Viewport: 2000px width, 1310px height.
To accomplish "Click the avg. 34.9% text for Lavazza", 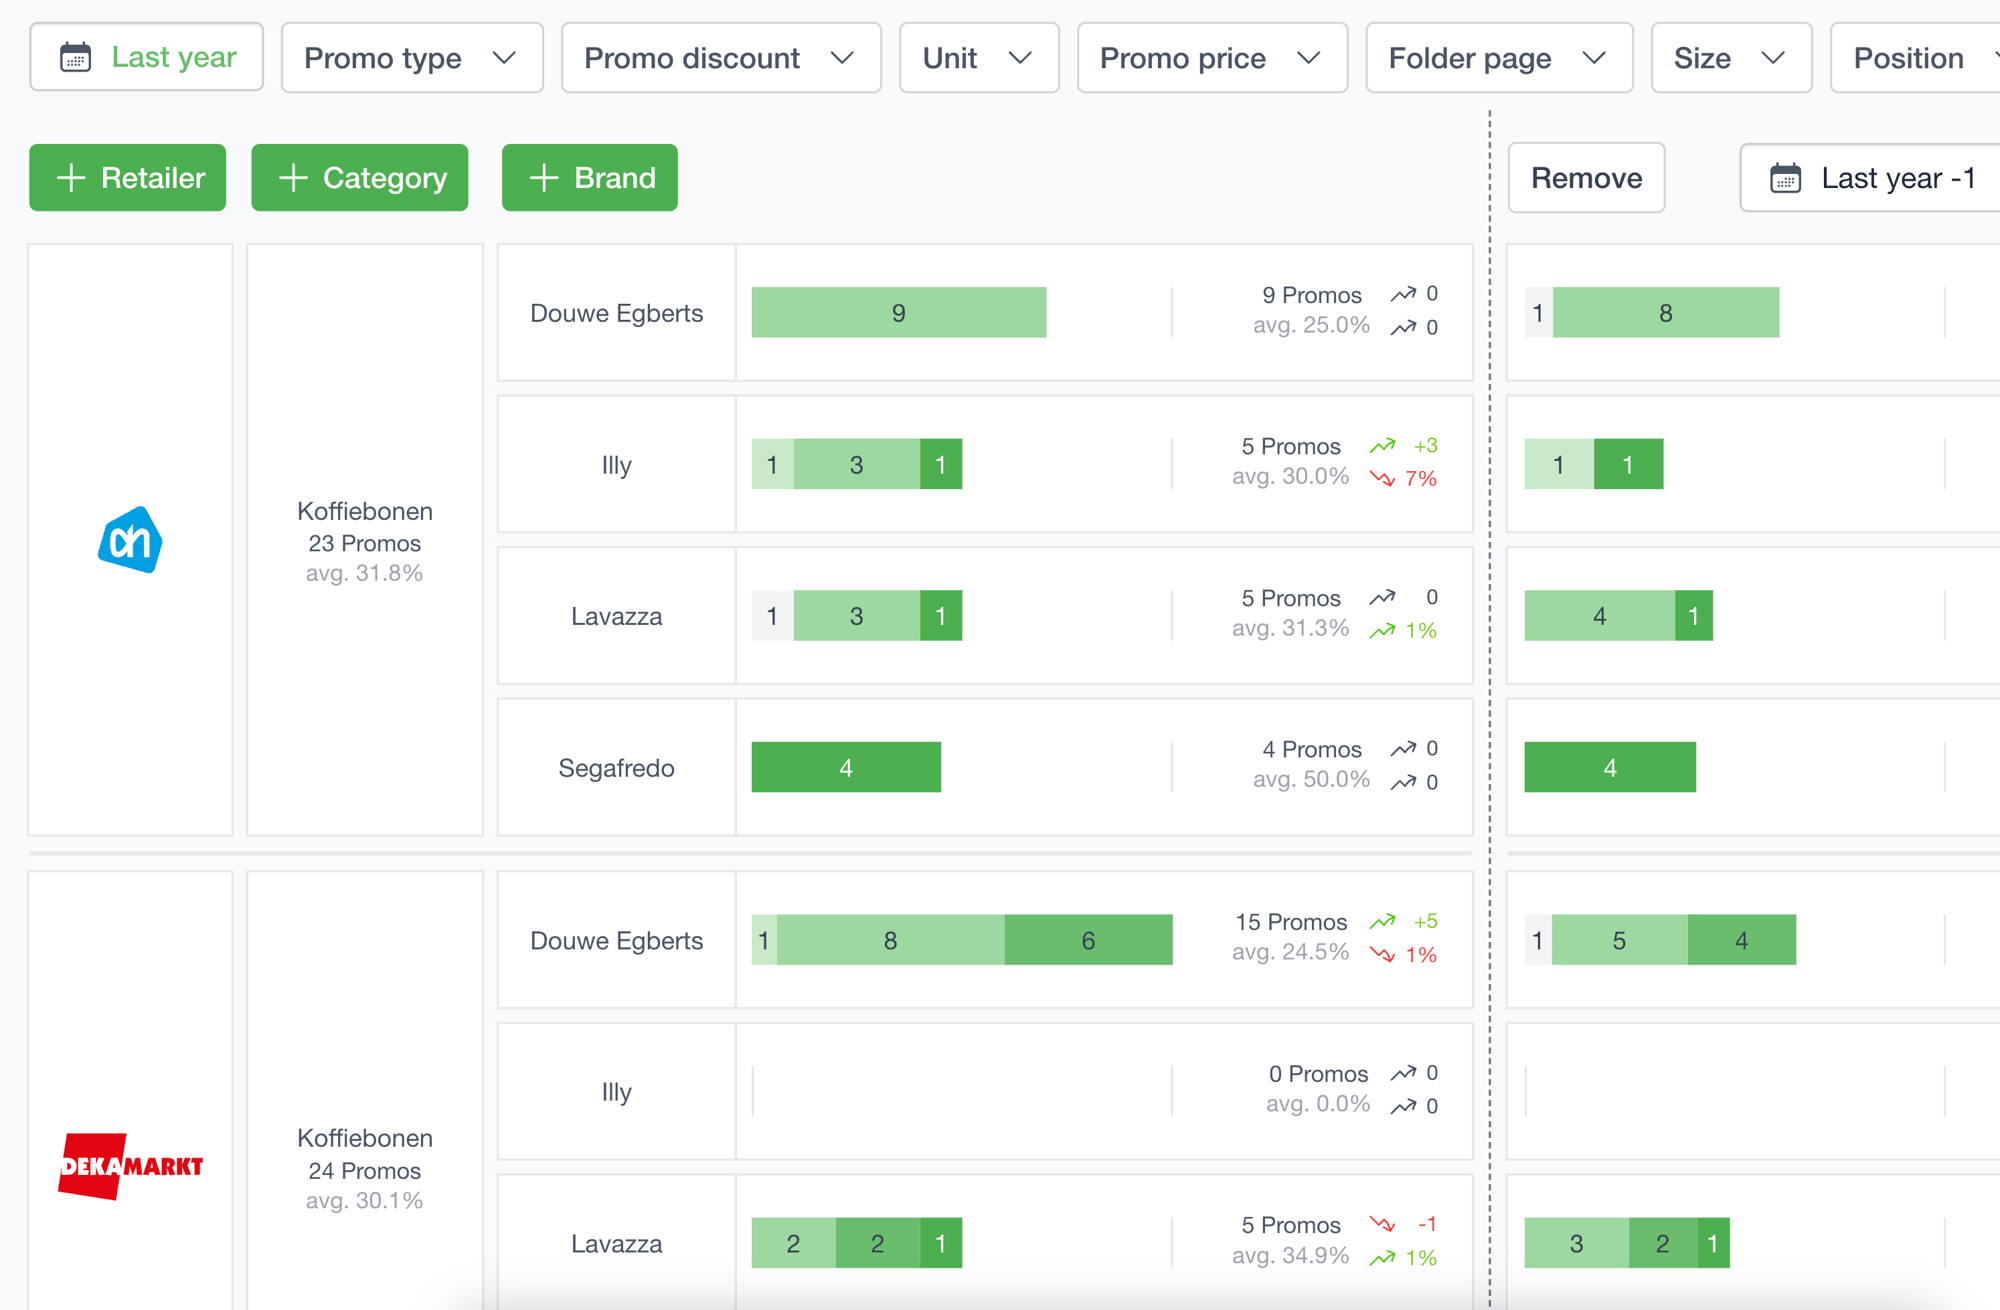I will coord(1290,1256).
